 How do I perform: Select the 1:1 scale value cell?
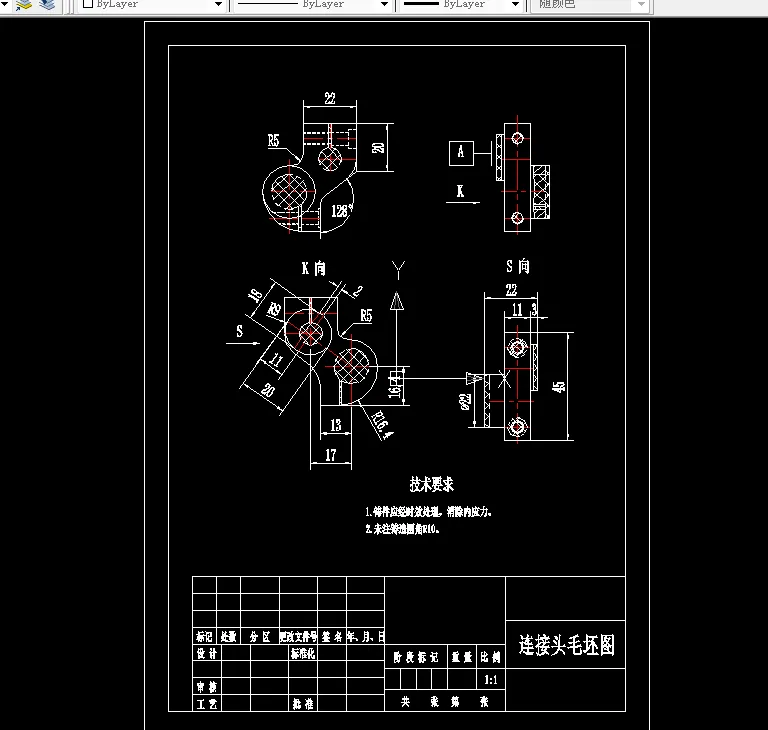tap(491, 680)
